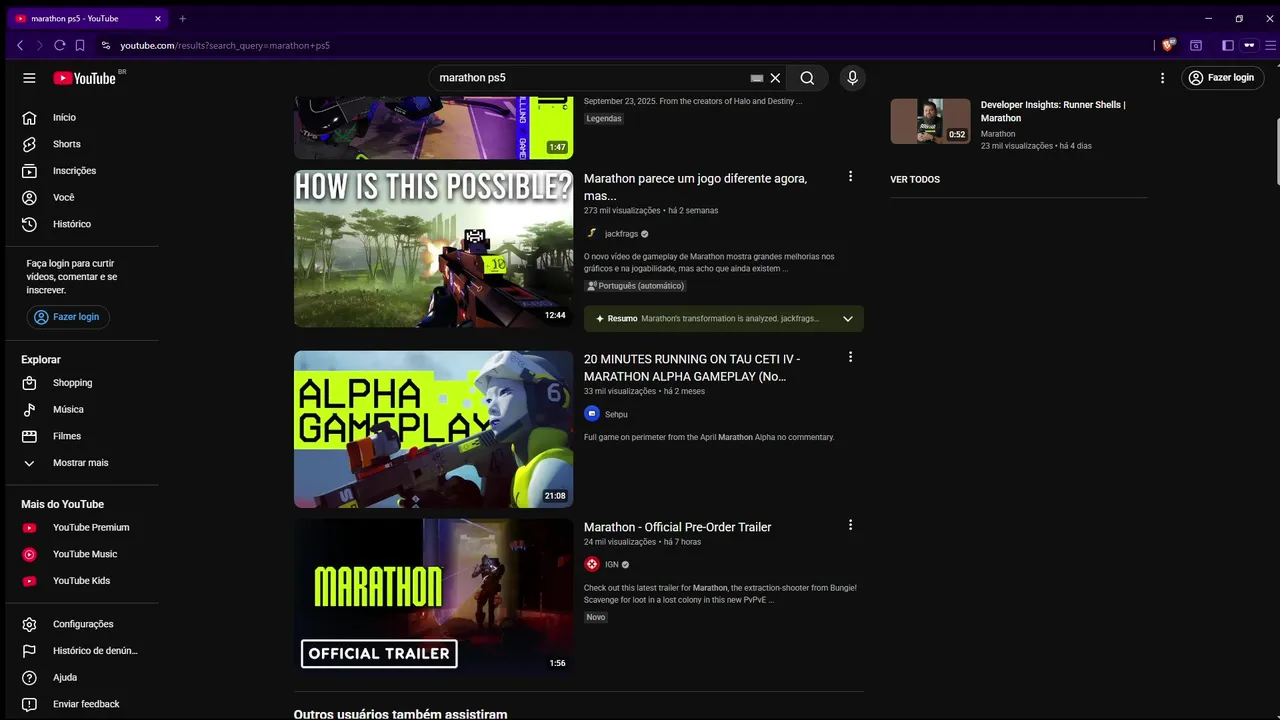
Task: Click the Novo badge under IGN video
Action: pyautogui.click(x=596, y=617)
